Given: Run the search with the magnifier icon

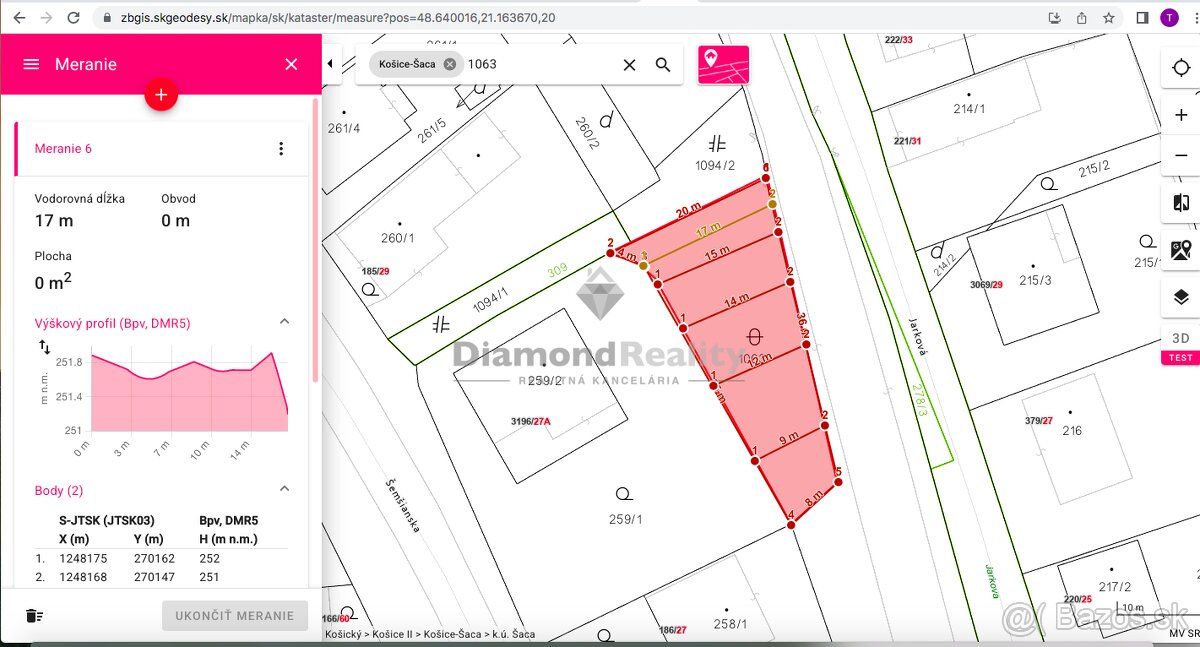Looking at the screenshot, I should [x=663, y=65].
